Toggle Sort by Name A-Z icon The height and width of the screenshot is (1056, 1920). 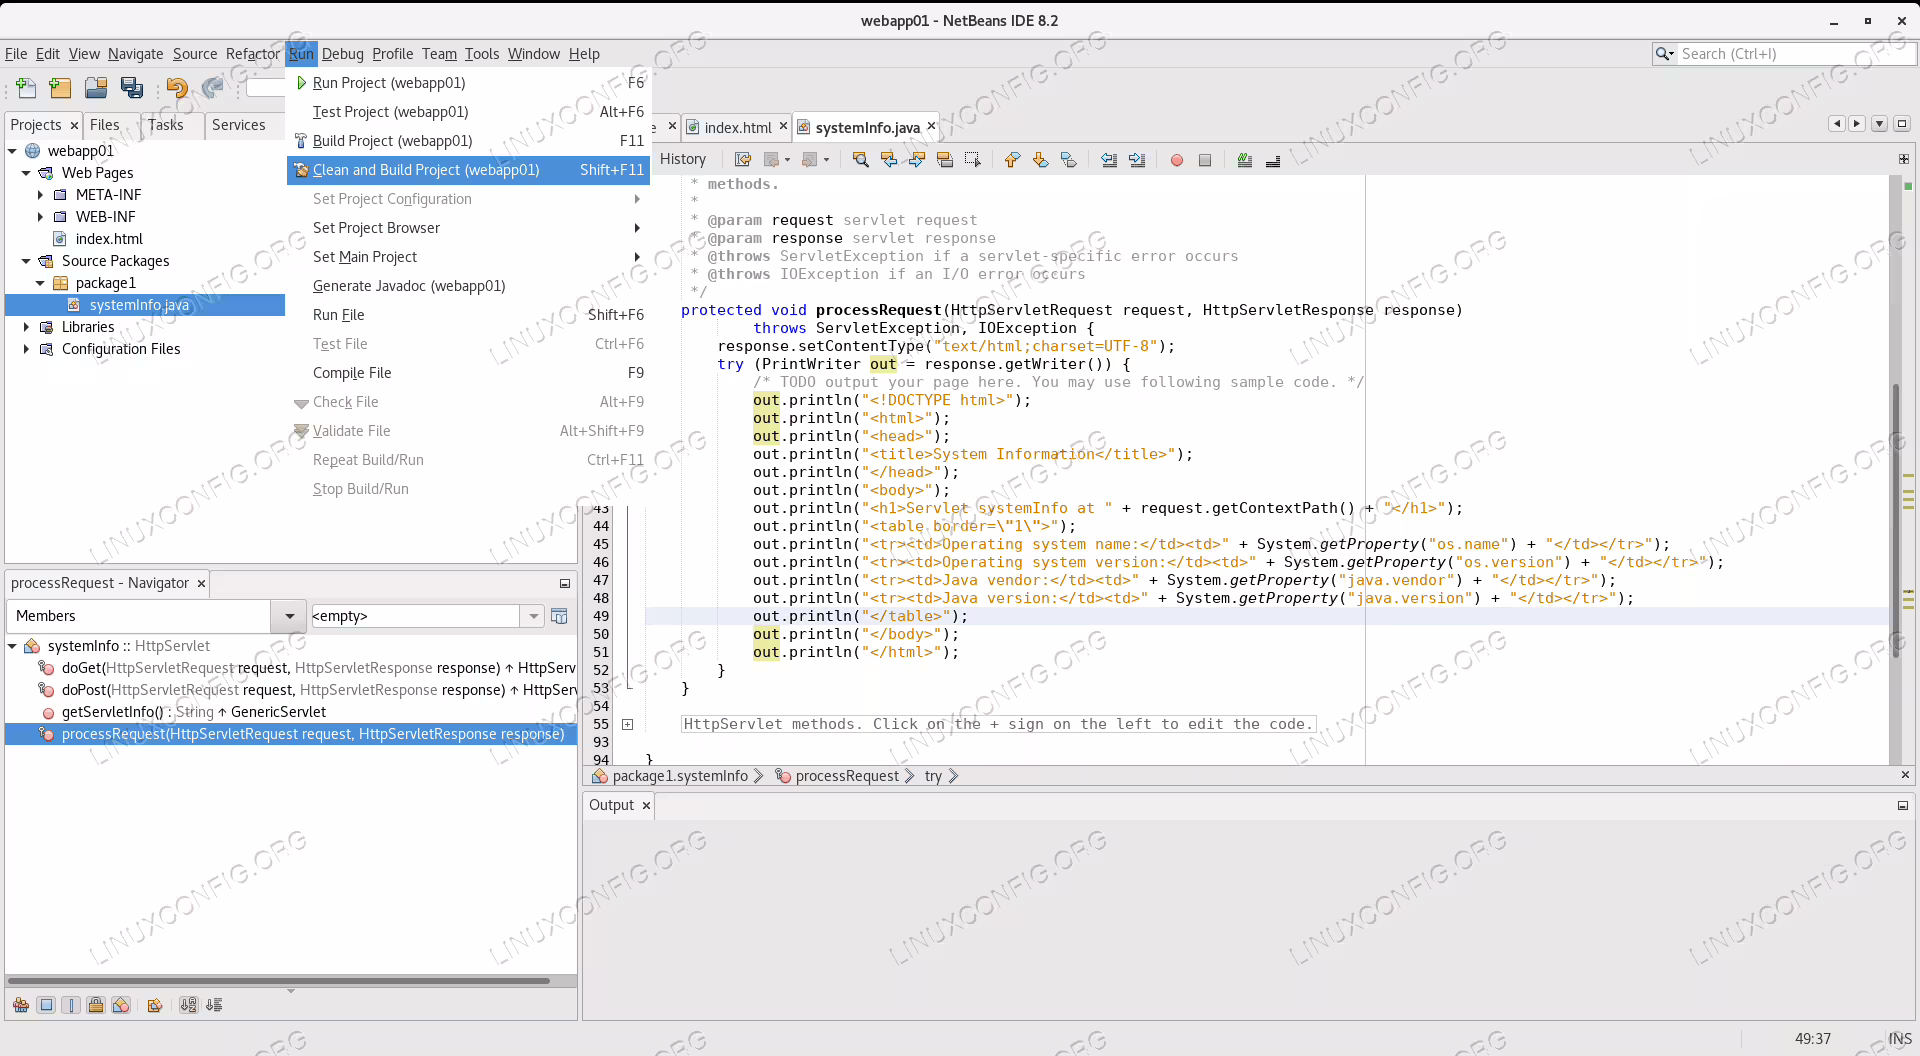point(188,1005)
